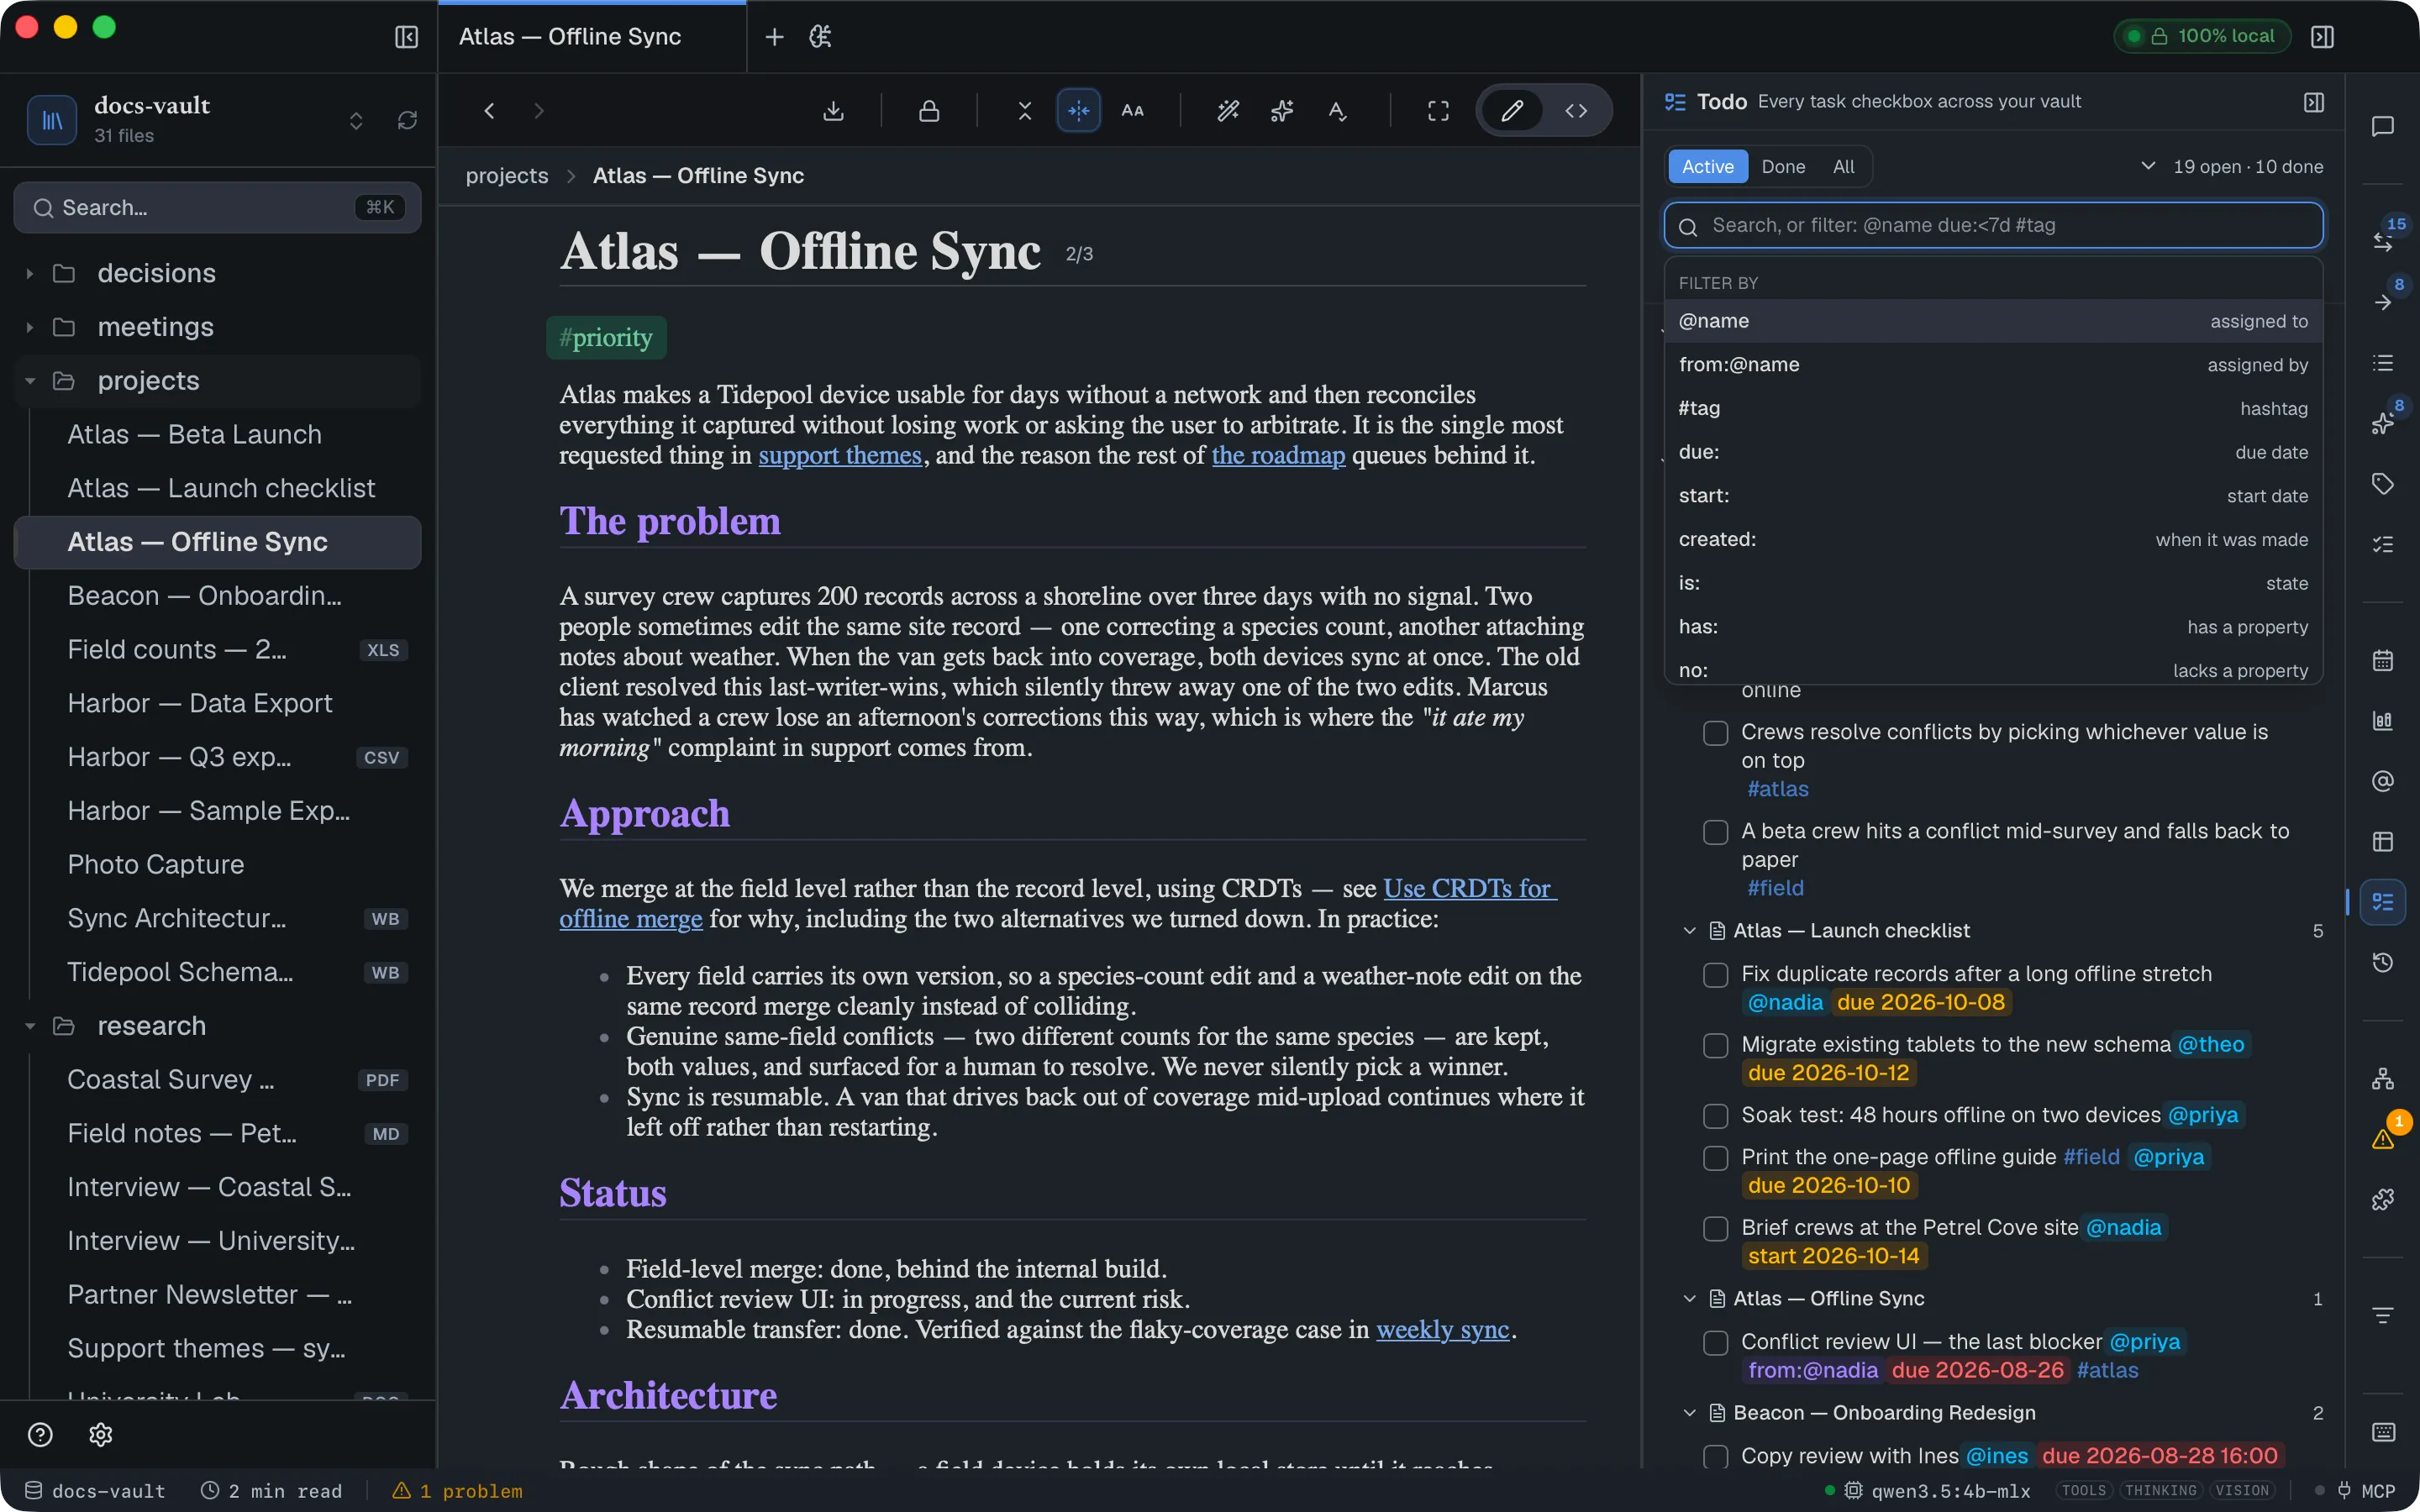Choose the '#tag' hashtag filter option
Viewport: 2420px width, 1512px height.
point(1993,408)
